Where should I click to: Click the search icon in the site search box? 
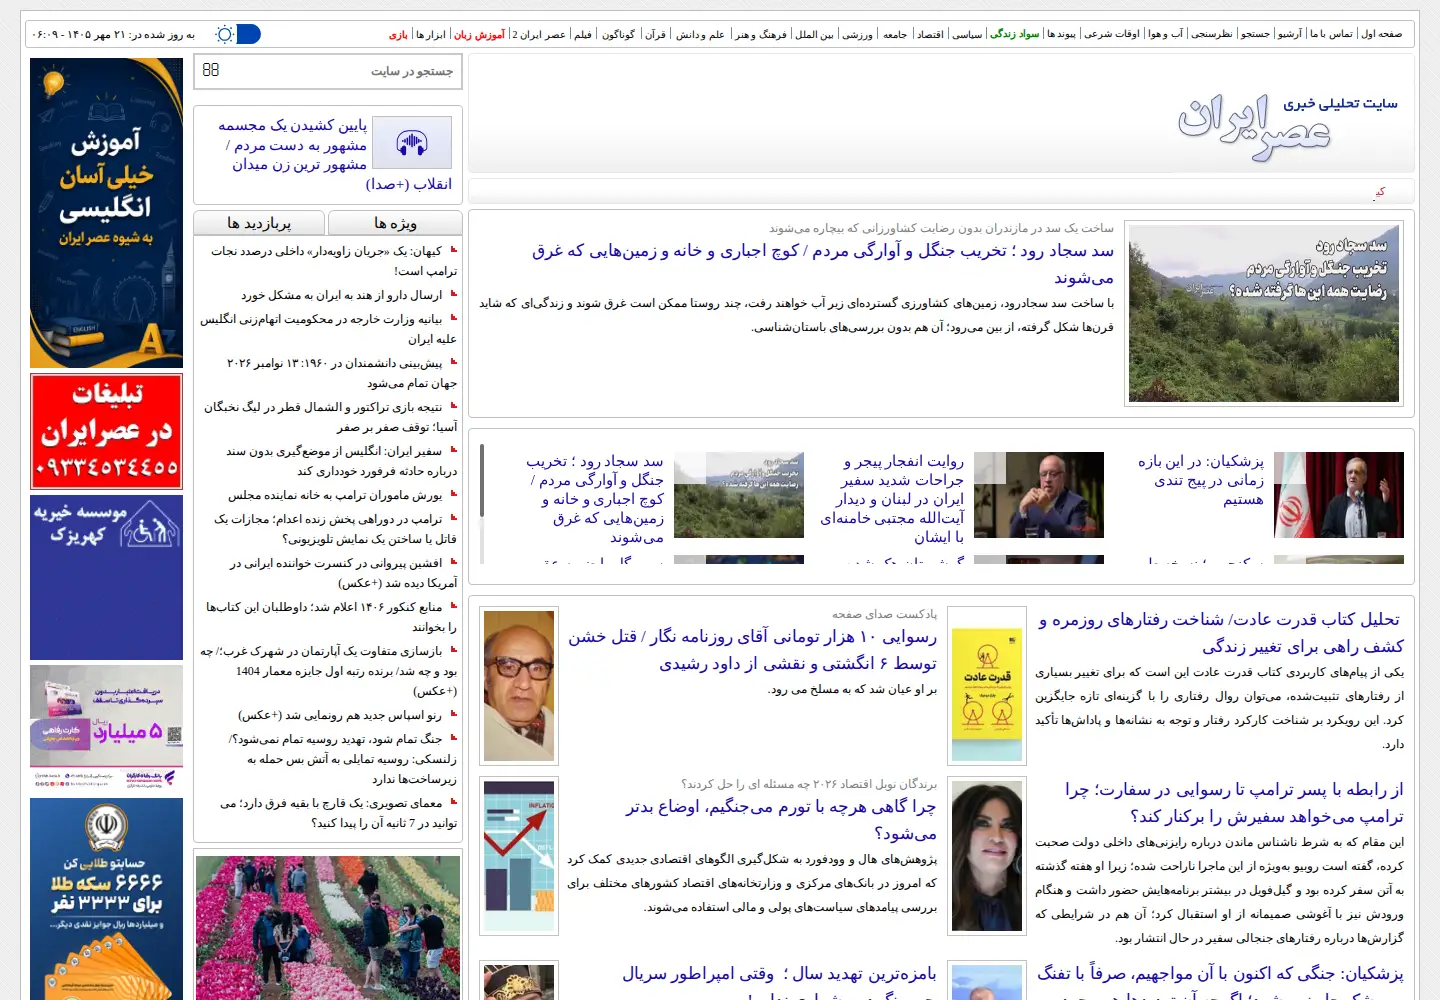click(x=211, y=70)
